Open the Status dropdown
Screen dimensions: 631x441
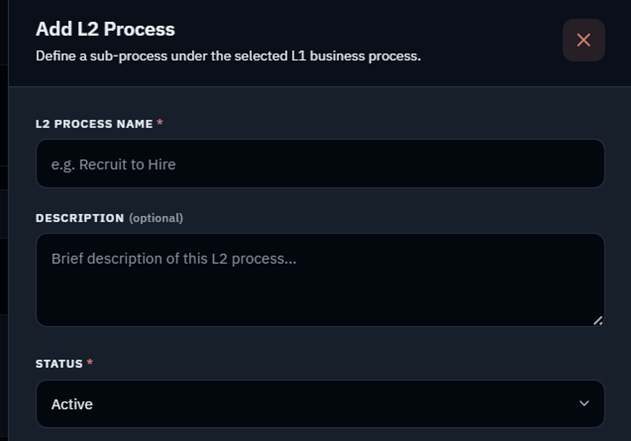[x=320, y=404]
